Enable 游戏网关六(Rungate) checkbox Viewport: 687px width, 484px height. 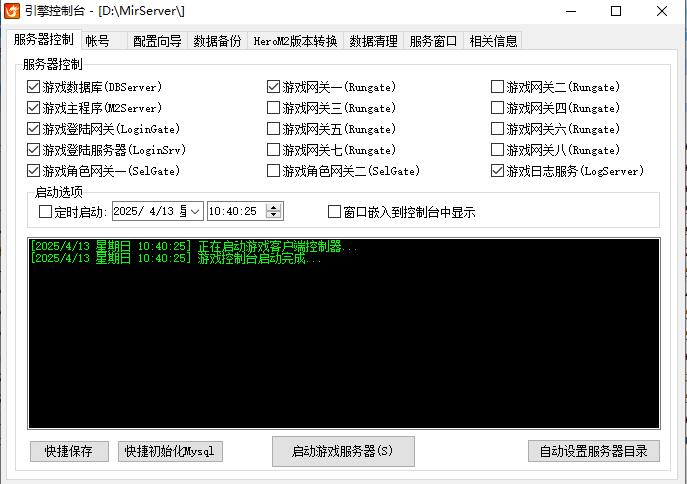click(497, 129)
